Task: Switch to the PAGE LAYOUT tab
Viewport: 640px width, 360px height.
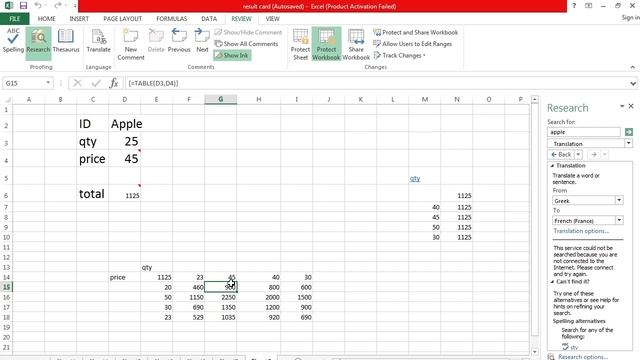Action: click(x=122, y=19)
